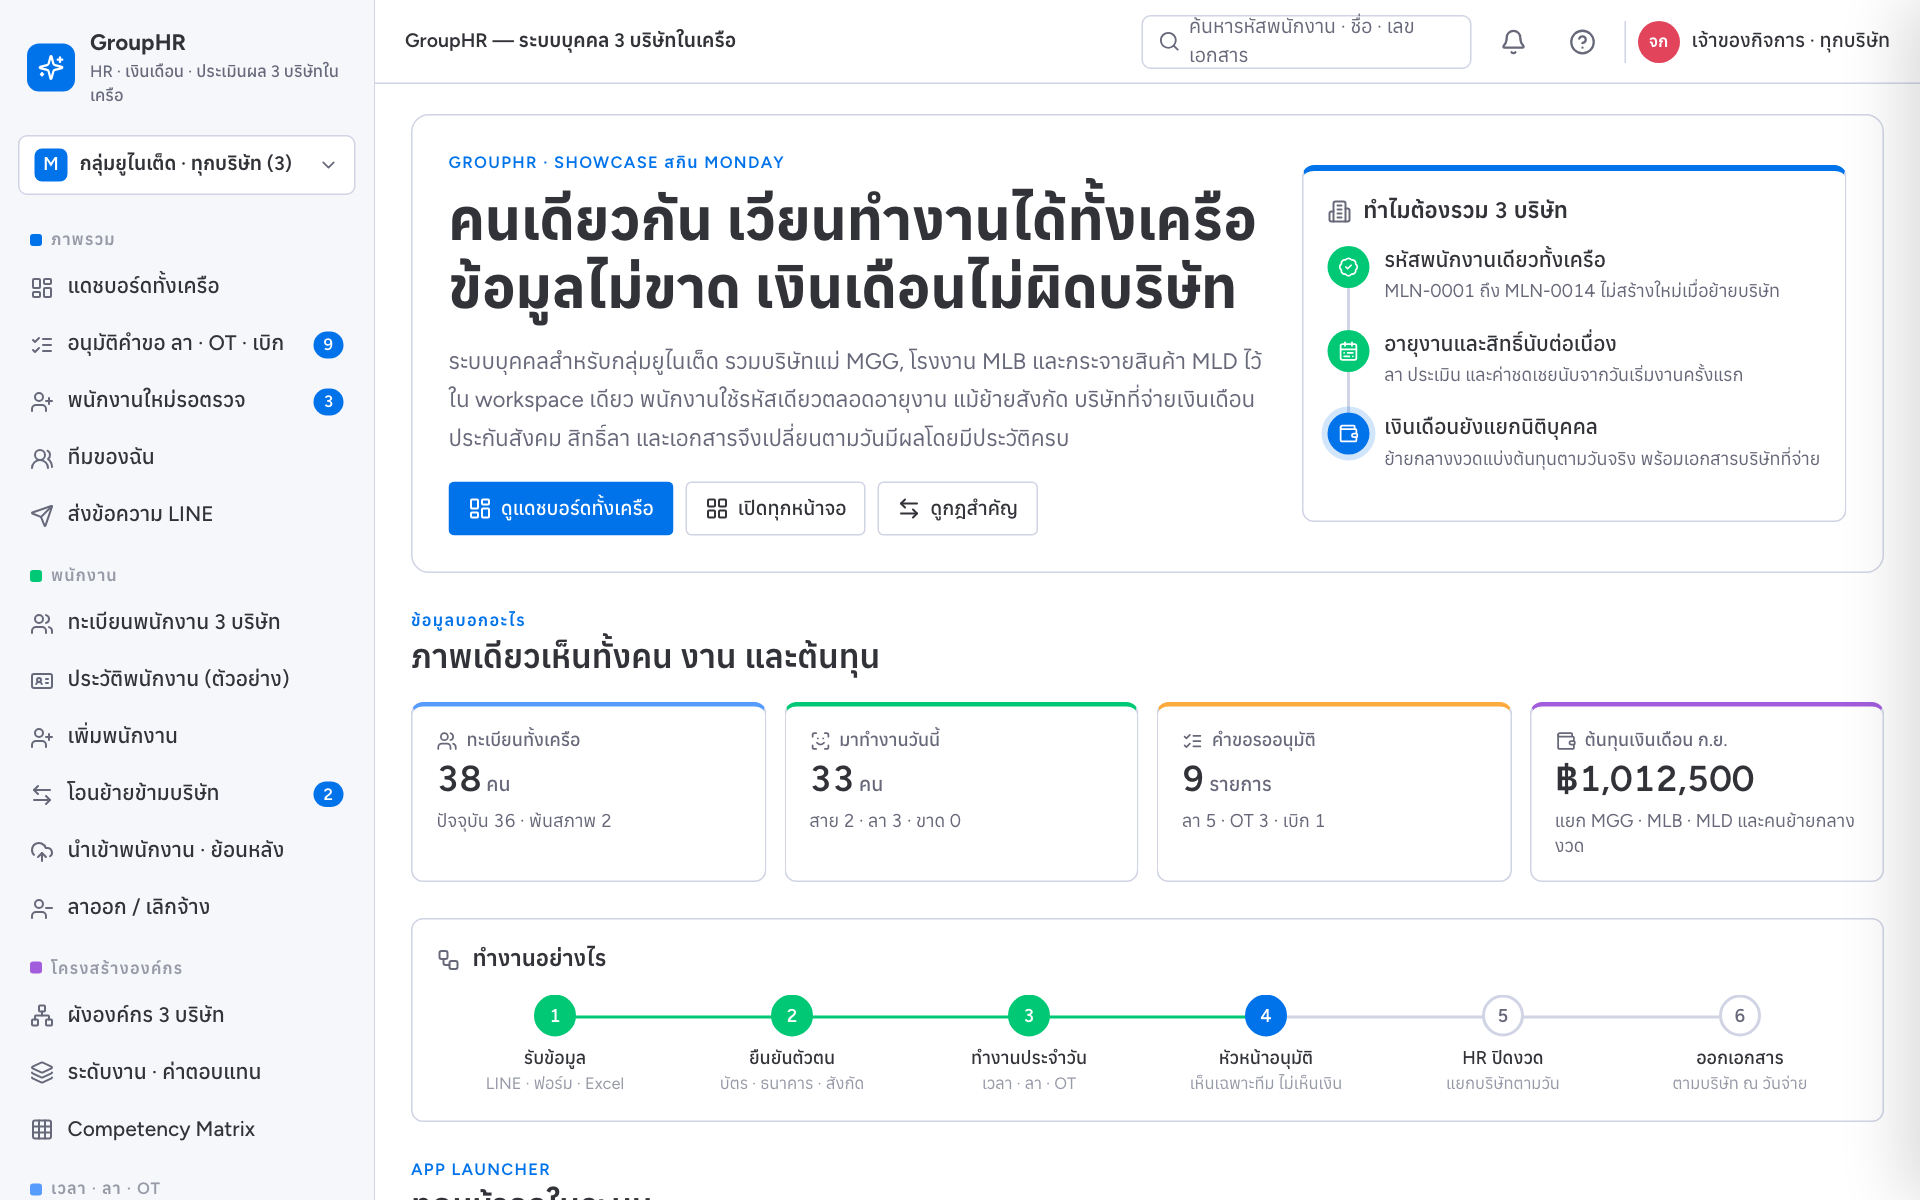This screenshot has height=1200, width=1920.
Task: Click the ID card icon next to ประวัติพนักงาน
Action: tap(42, 680)
